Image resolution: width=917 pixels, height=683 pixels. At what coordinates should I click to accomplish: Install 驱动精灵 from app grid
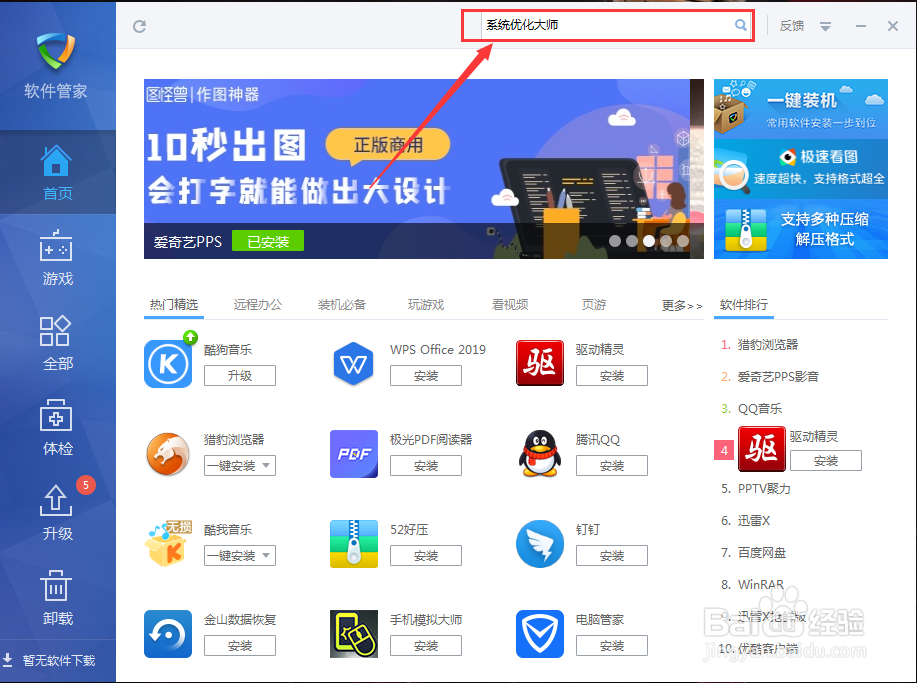[612, 375]
